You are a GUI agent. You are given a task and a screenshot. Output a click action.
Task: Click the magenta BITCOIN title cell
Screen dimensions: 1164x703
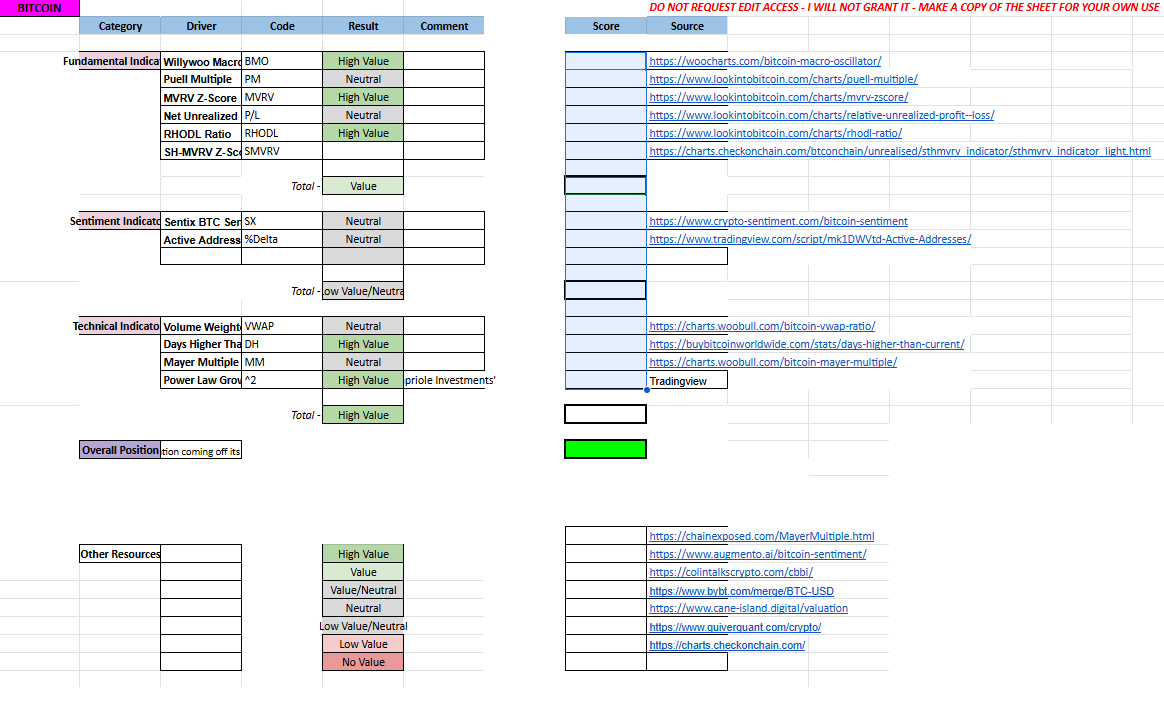[40, 8]
